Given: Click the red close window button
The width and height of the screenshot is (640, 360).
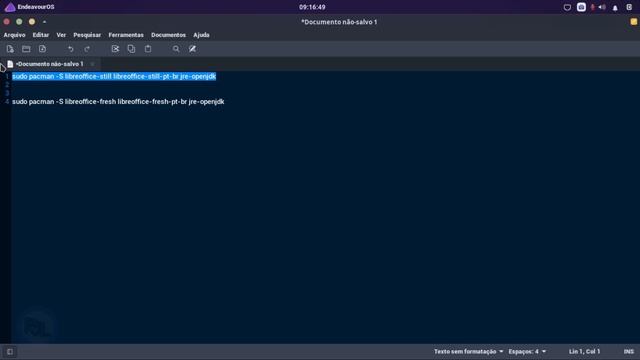Looking at the screenshot, I should click(x=7, y=22).
